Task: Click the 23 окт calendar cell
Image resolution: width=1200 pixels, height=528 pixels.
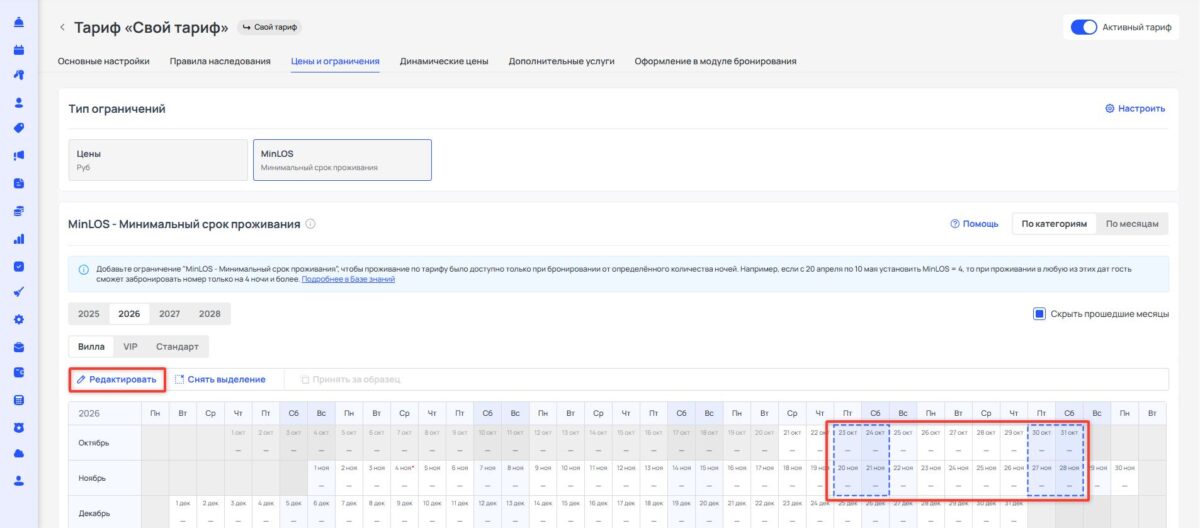Action: pos(847,442)
